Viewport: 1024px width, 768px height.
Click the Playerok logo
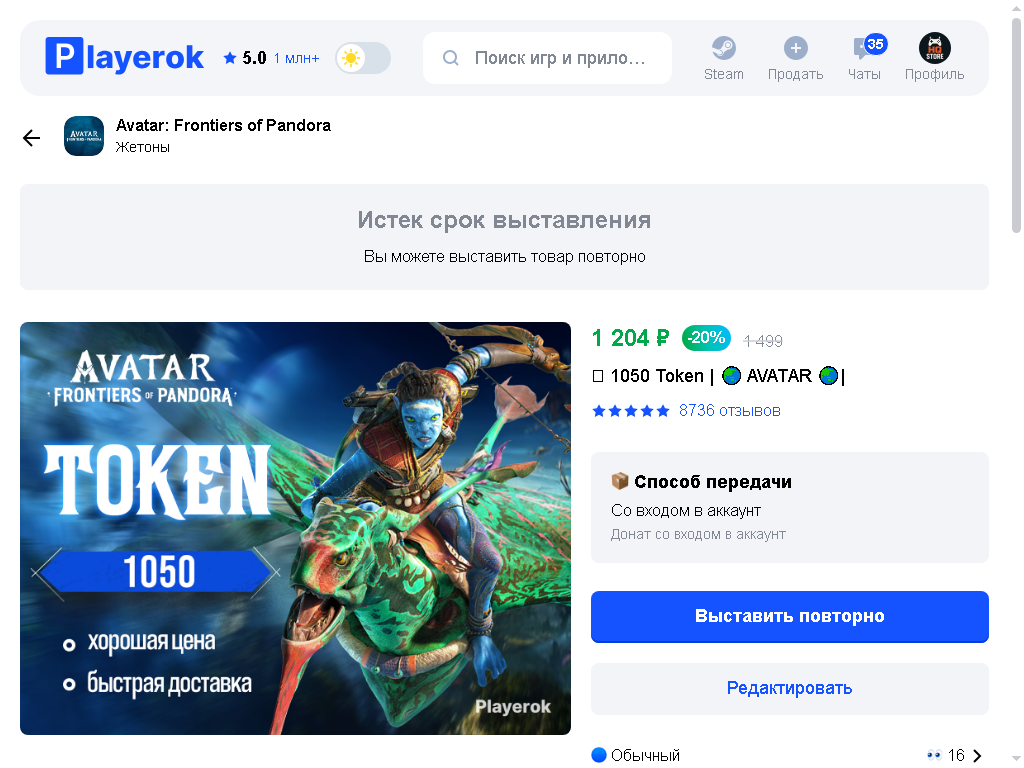[124, 57]
